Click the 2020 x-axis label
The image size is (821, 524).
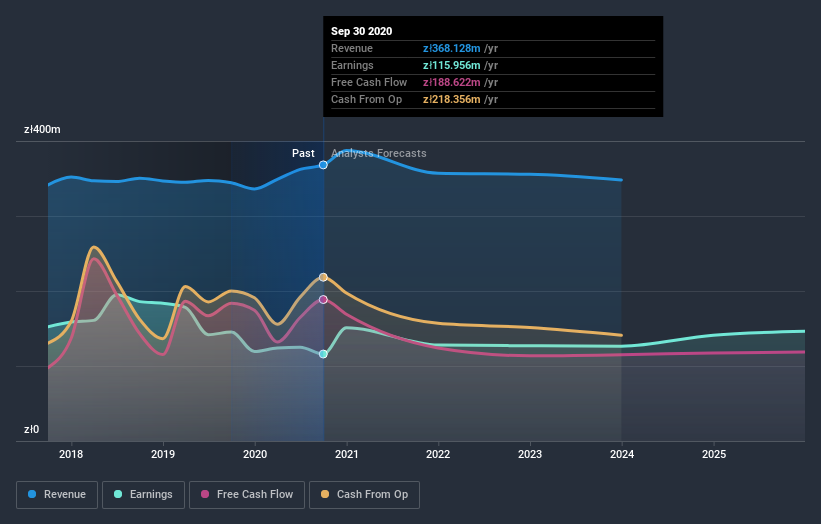point(255,454)
